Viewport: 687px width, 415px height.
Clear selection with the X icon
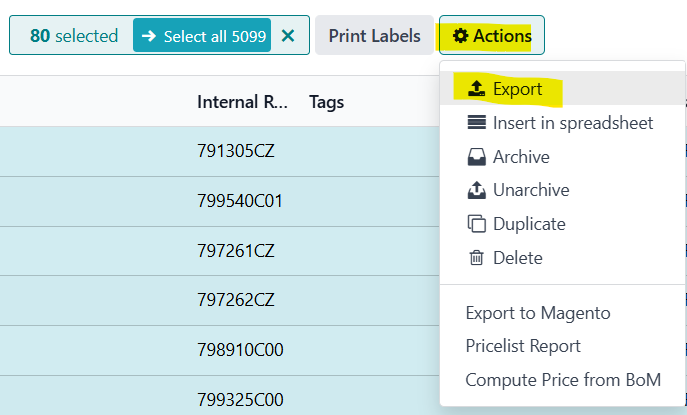[x=288, y=36]
